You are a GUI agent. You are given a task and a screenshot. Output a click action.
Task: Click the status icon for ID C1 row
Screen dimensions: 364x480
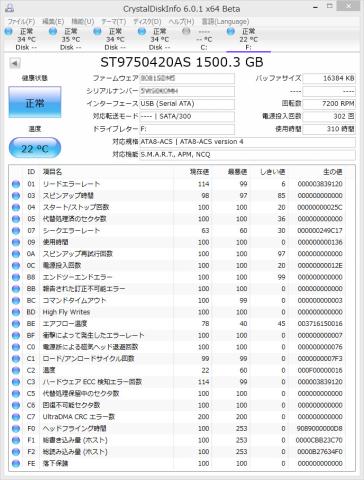click(16, 359)
